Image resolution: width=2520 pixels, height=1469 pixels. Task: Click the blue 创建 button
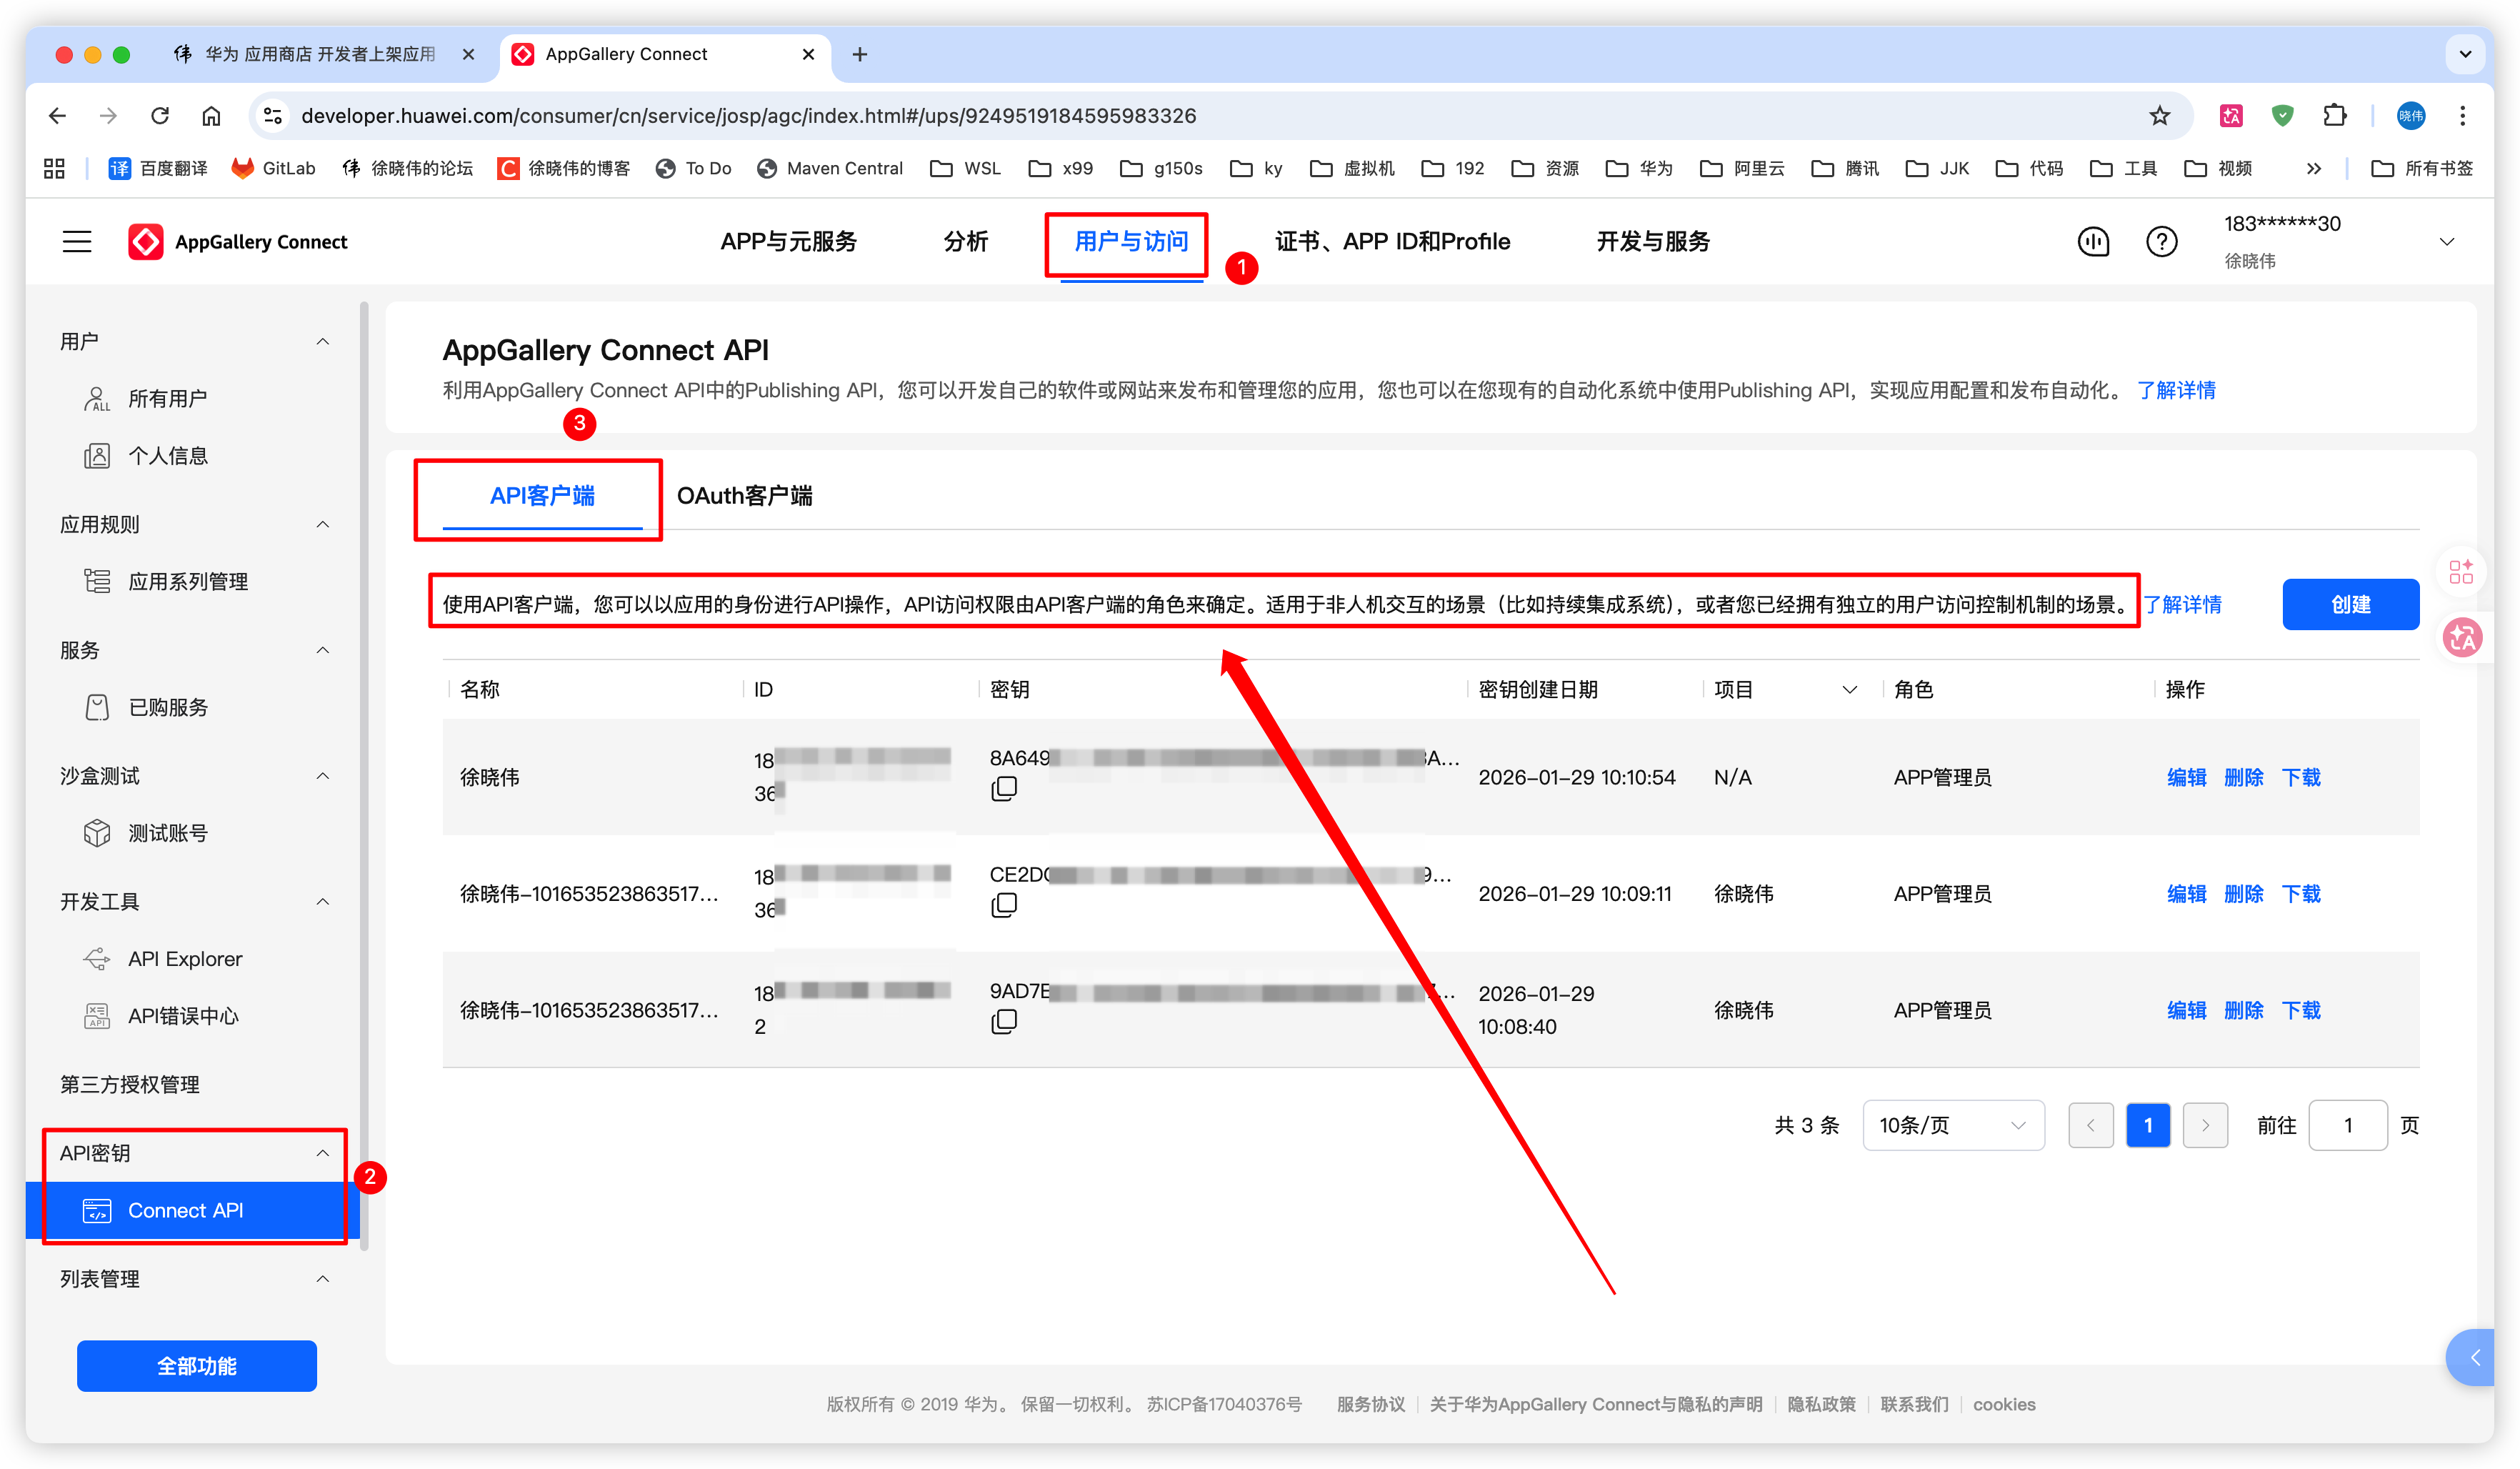tap(2350, 604)
